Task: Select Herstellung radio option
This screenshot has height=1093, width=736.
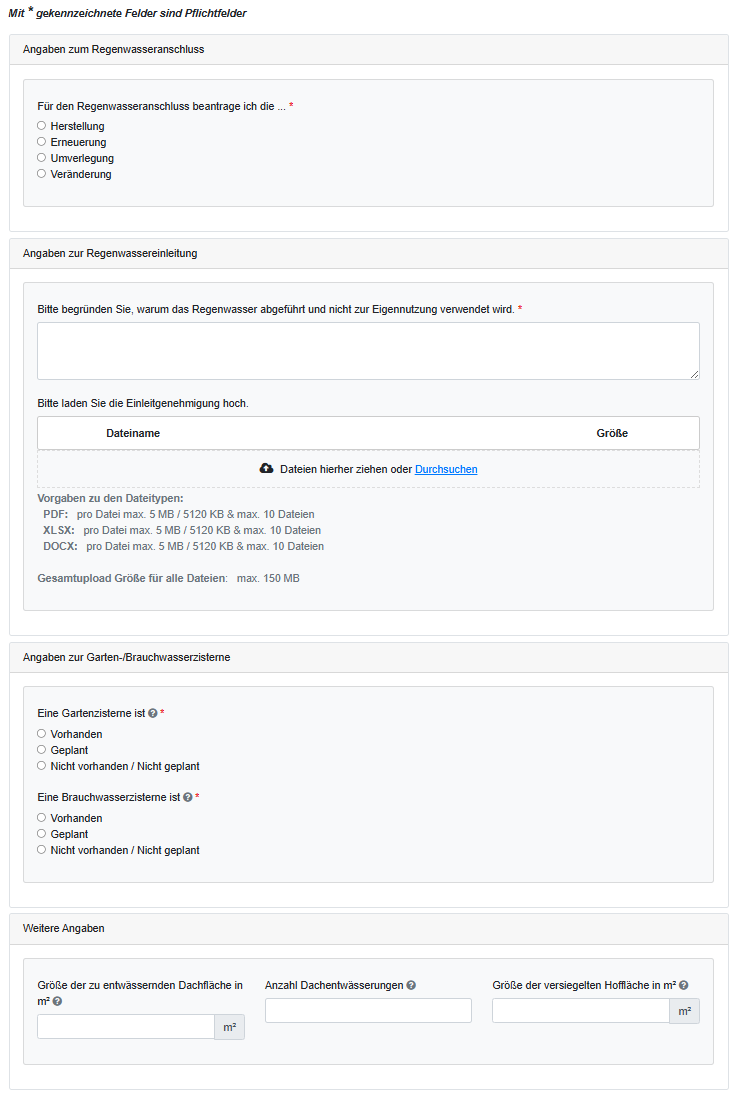Action: click(x=42, y=126)
